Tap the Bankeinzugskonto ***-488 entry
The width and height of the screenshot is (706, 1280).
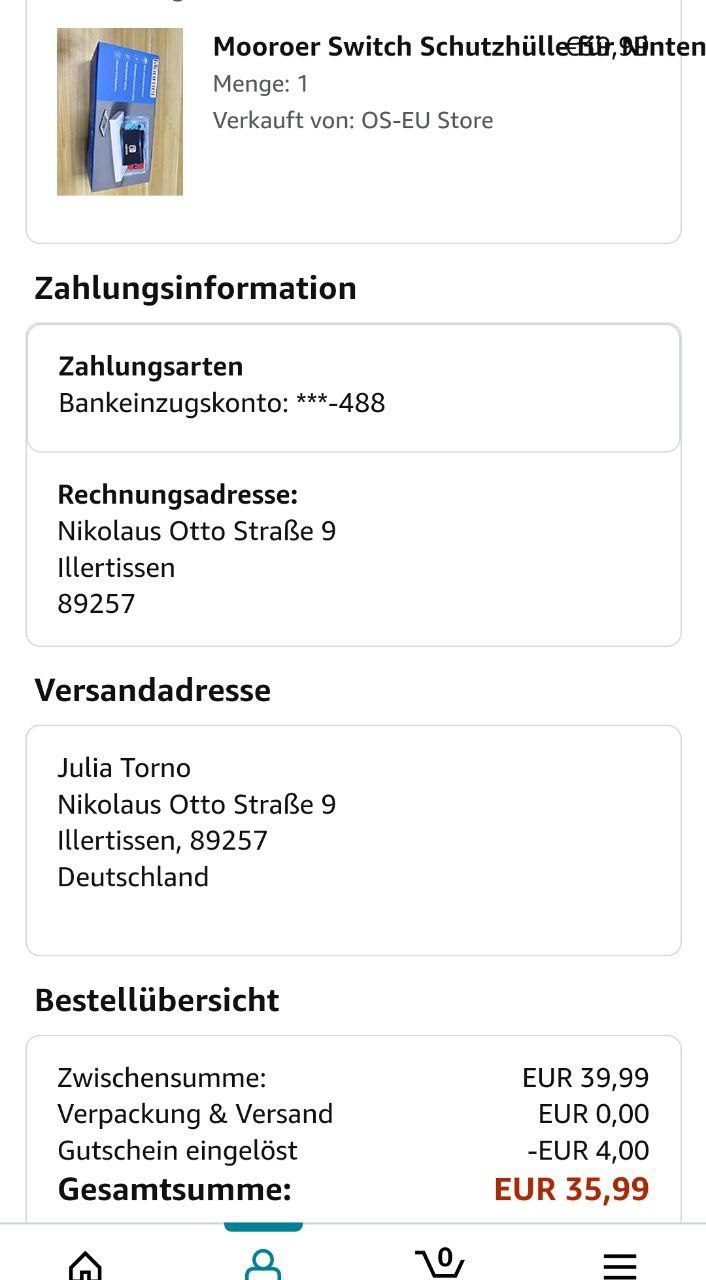tap(221, 403)
